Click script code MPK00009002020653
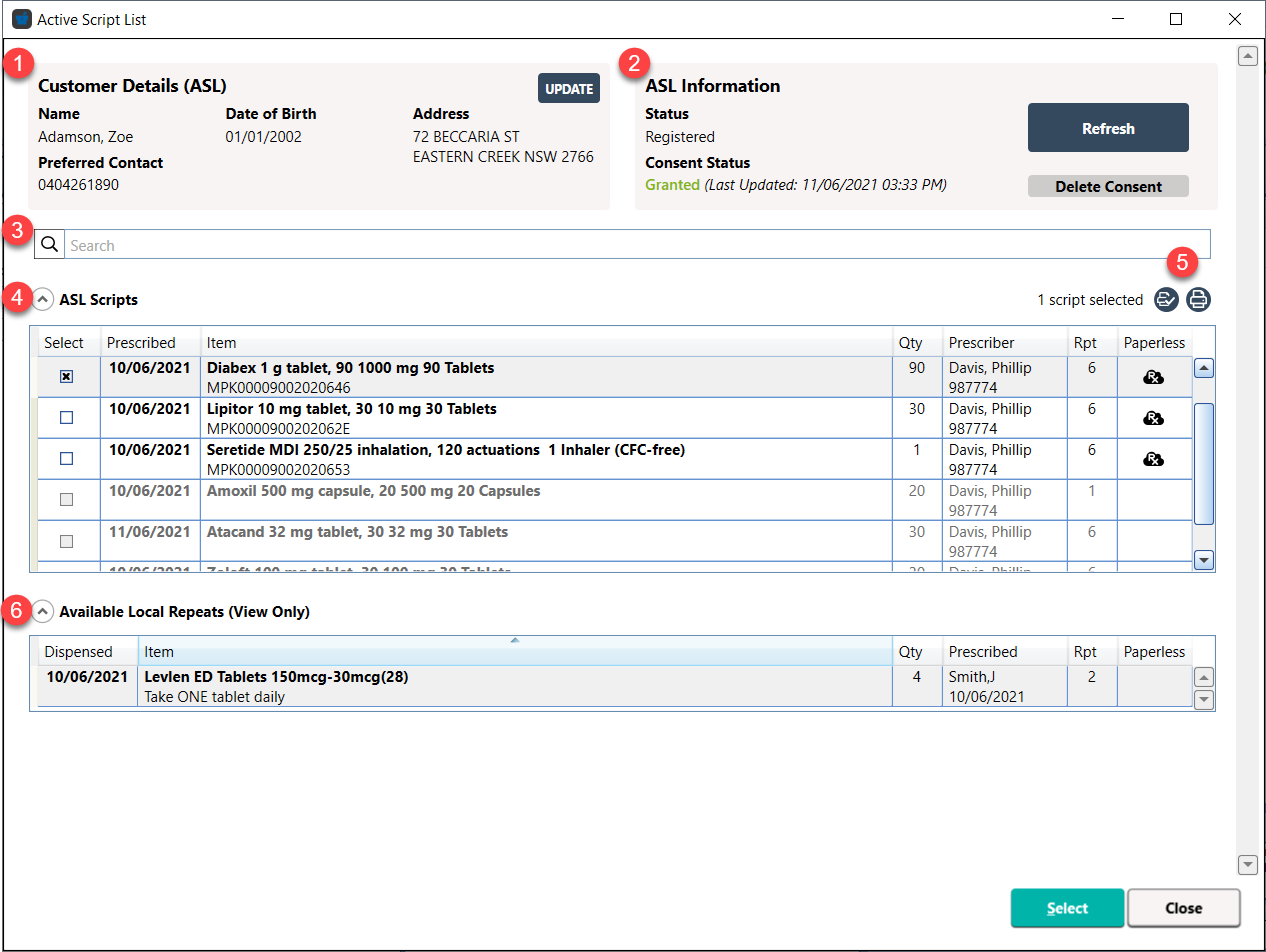 279,470
